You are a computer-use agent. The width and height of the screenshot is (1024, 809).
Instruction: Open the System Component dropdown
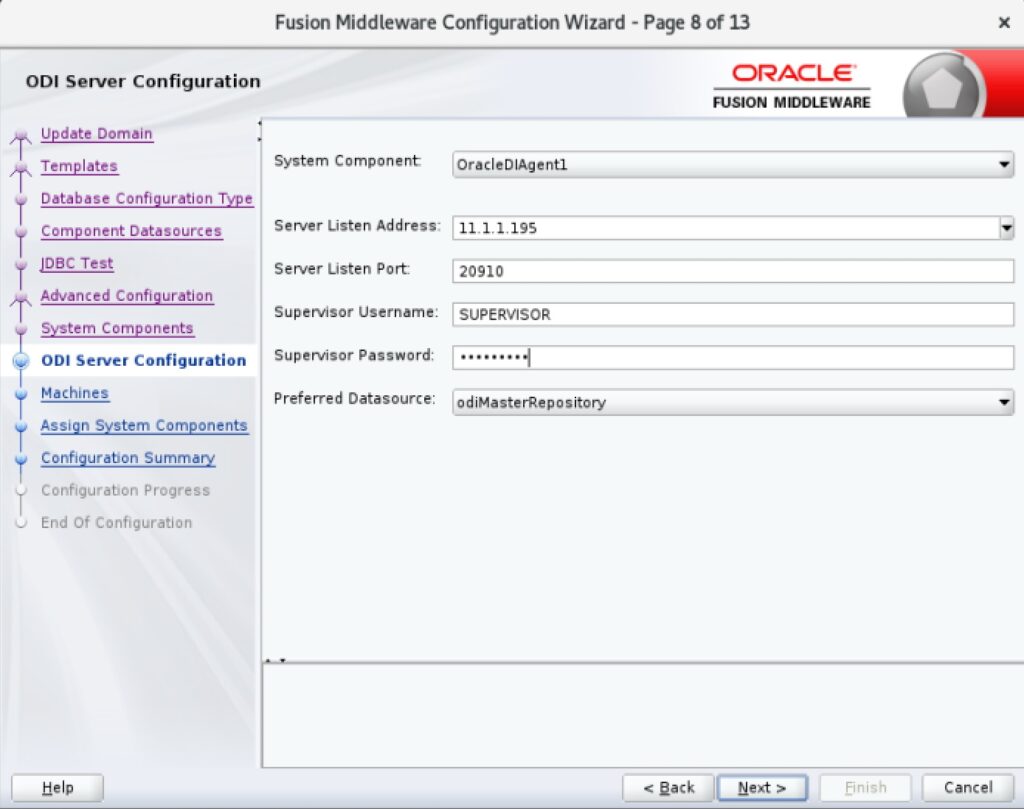coord(733,165)
